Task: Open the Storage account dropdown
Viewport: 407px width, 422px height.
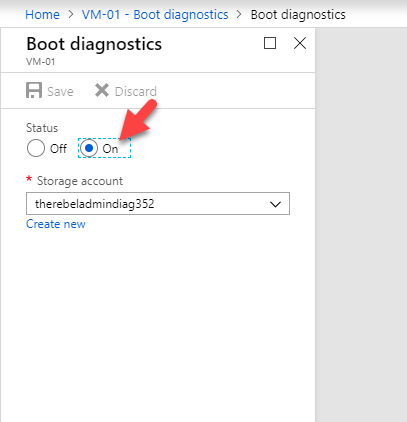Action: pyautogui.click(x=158, y=203)
